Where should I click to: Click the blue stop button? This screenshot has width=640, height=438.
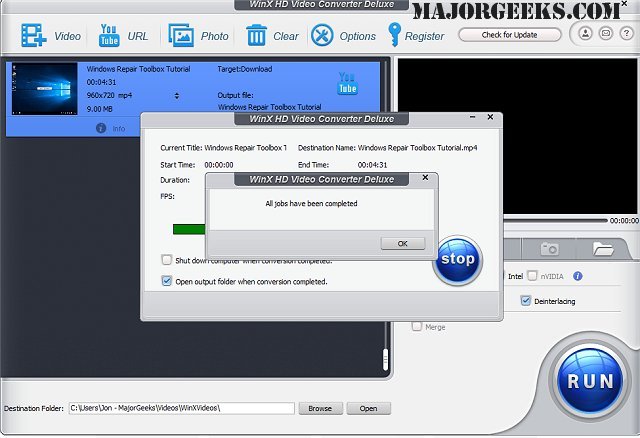click(x=458, y=260)
